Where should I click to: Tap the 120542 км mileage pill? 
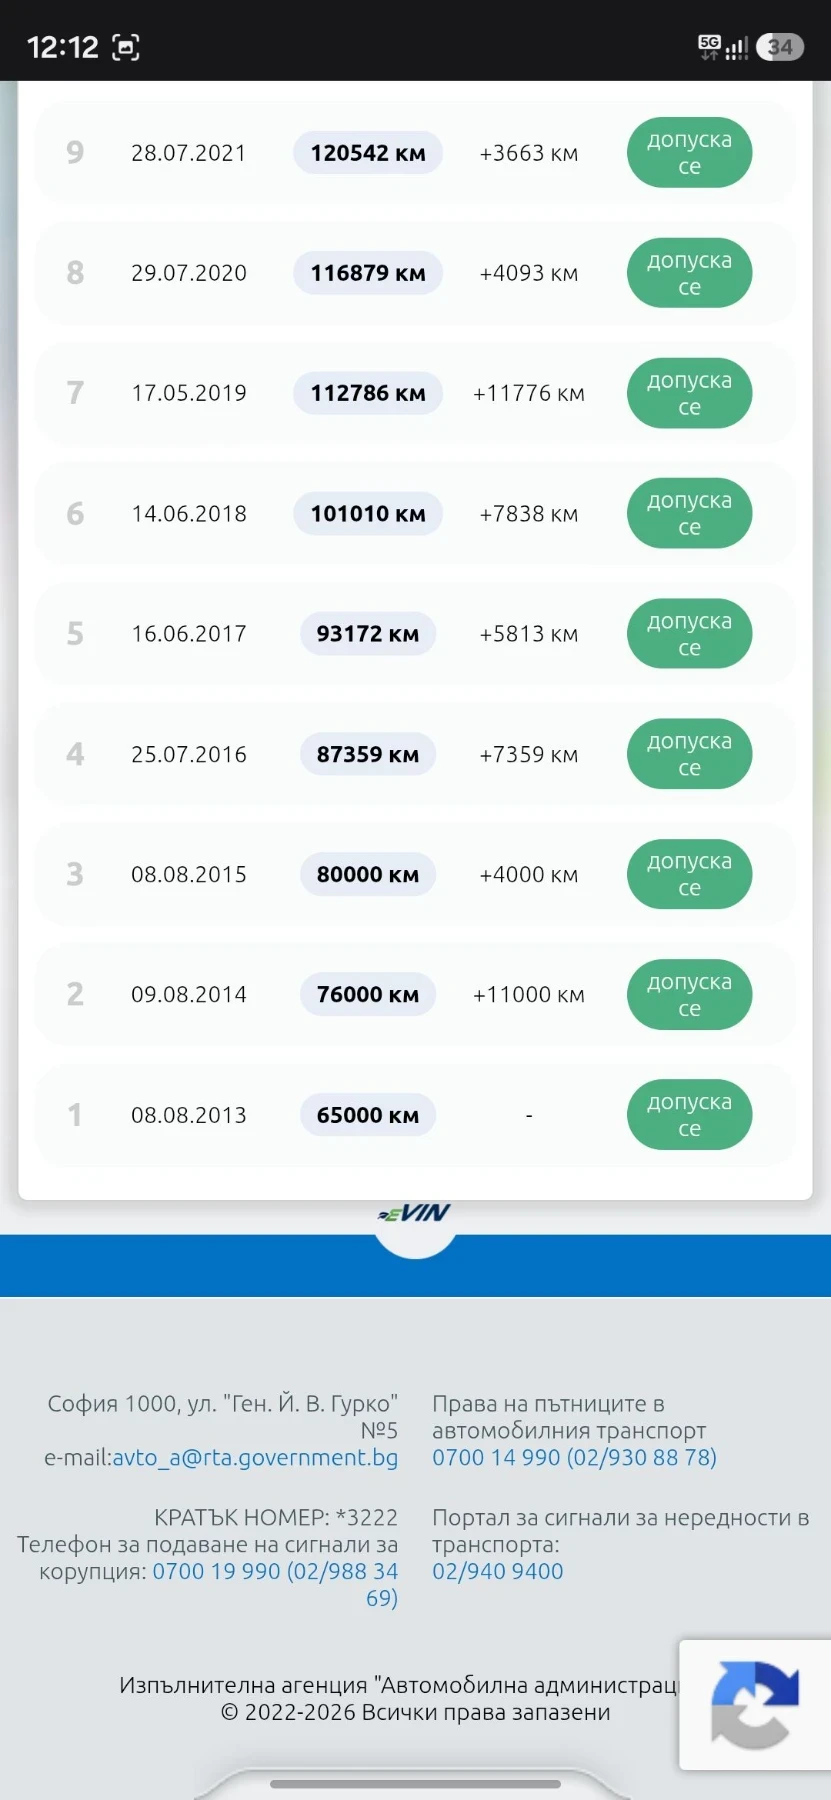368,153
